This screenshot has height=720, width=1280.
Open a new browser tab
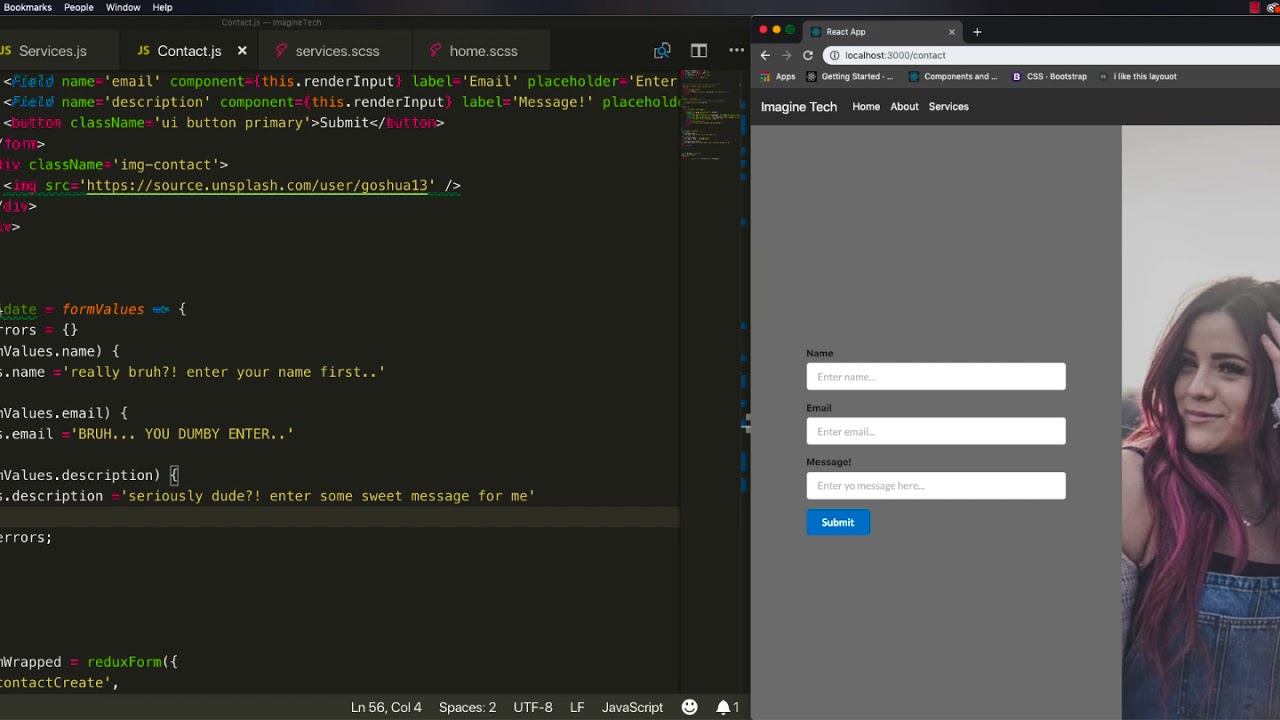point(977,32)
